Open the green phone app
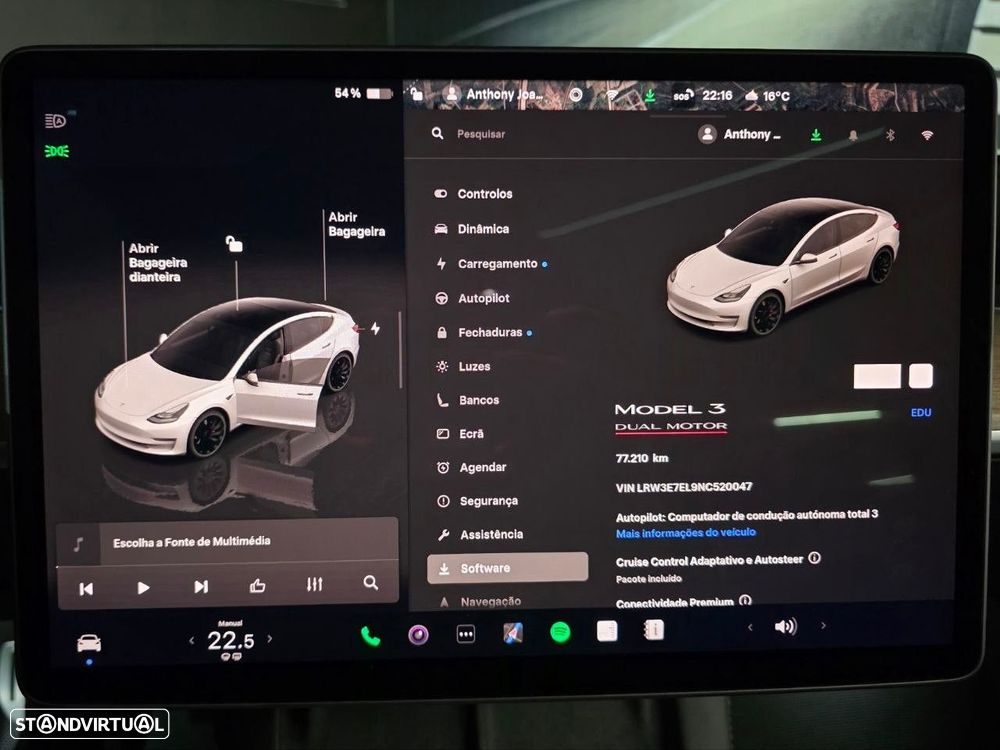The image size is (1000, 750). point(371,636)
